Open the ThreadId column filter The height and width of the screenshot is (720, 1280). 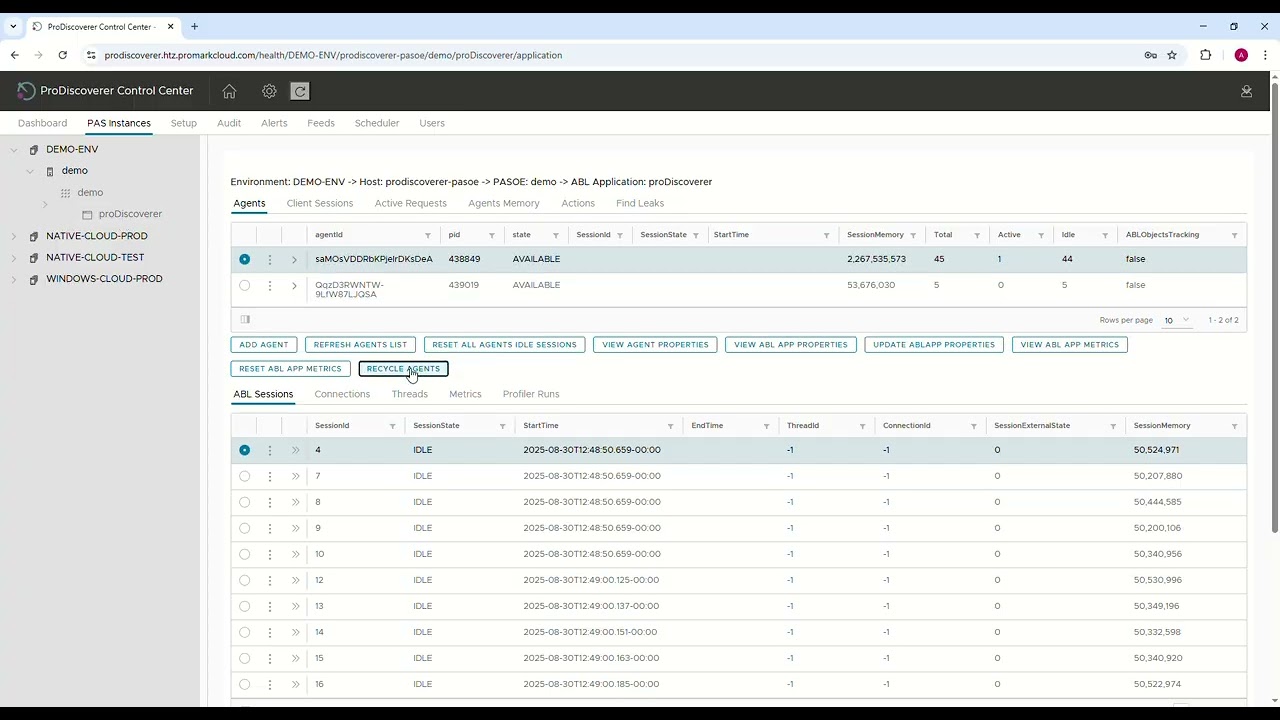[862, 426]
